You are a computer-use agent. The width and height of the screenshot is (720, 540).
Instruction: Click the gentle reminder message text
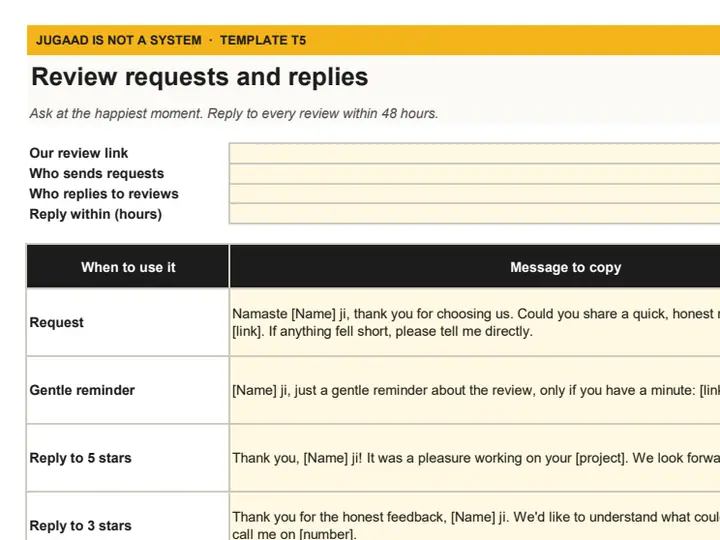coord(476,390)
